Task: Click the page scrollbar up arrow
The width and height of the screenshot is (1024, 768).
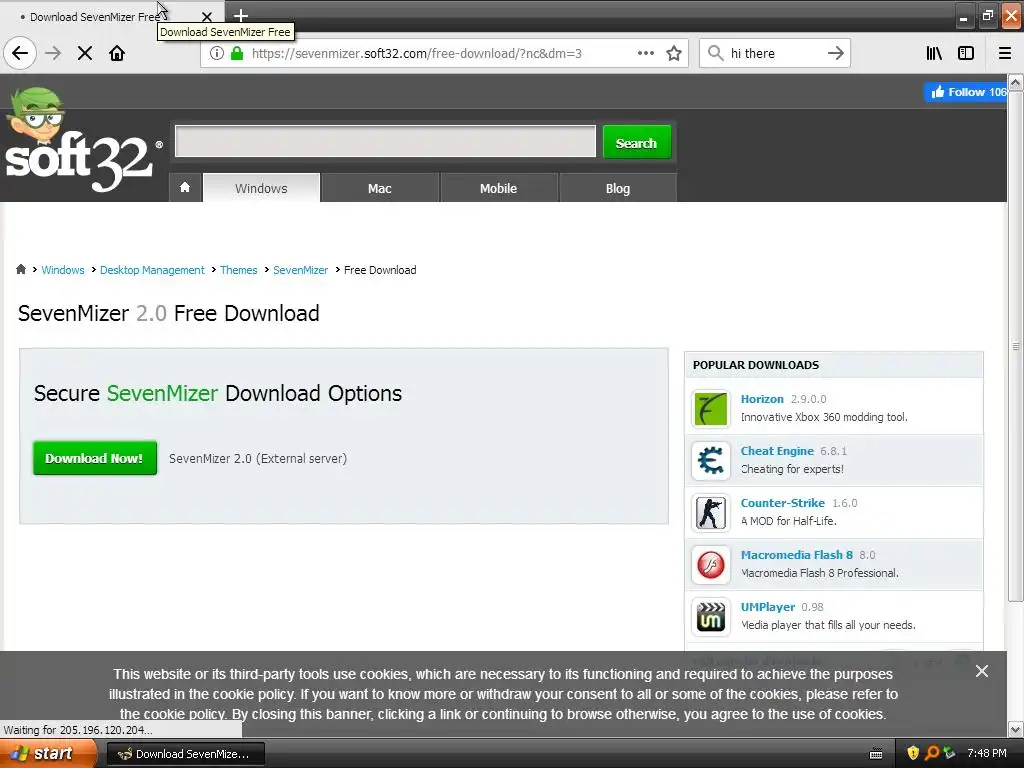Action: pos(1015,82)
